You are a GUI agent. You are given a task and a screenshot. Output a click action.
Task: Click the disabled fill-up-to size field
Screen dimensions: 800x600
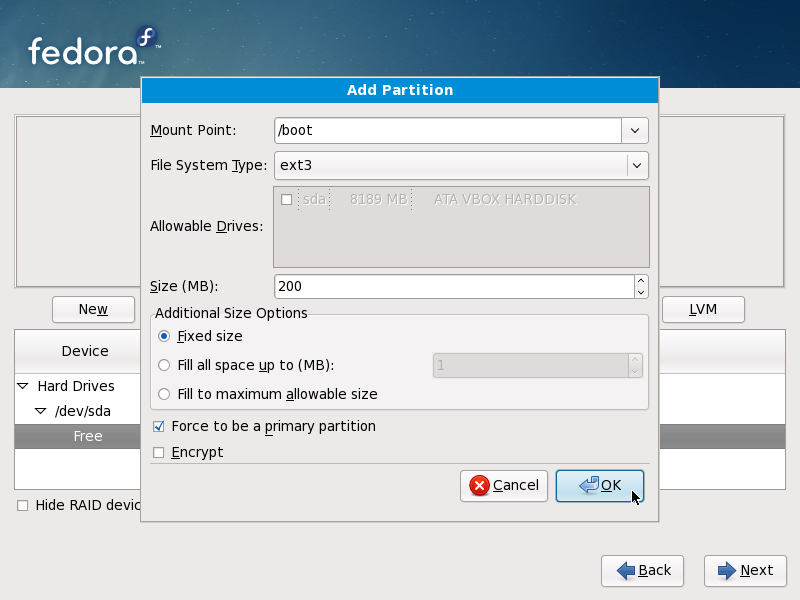pyautogui.click(x=531, y=365)
